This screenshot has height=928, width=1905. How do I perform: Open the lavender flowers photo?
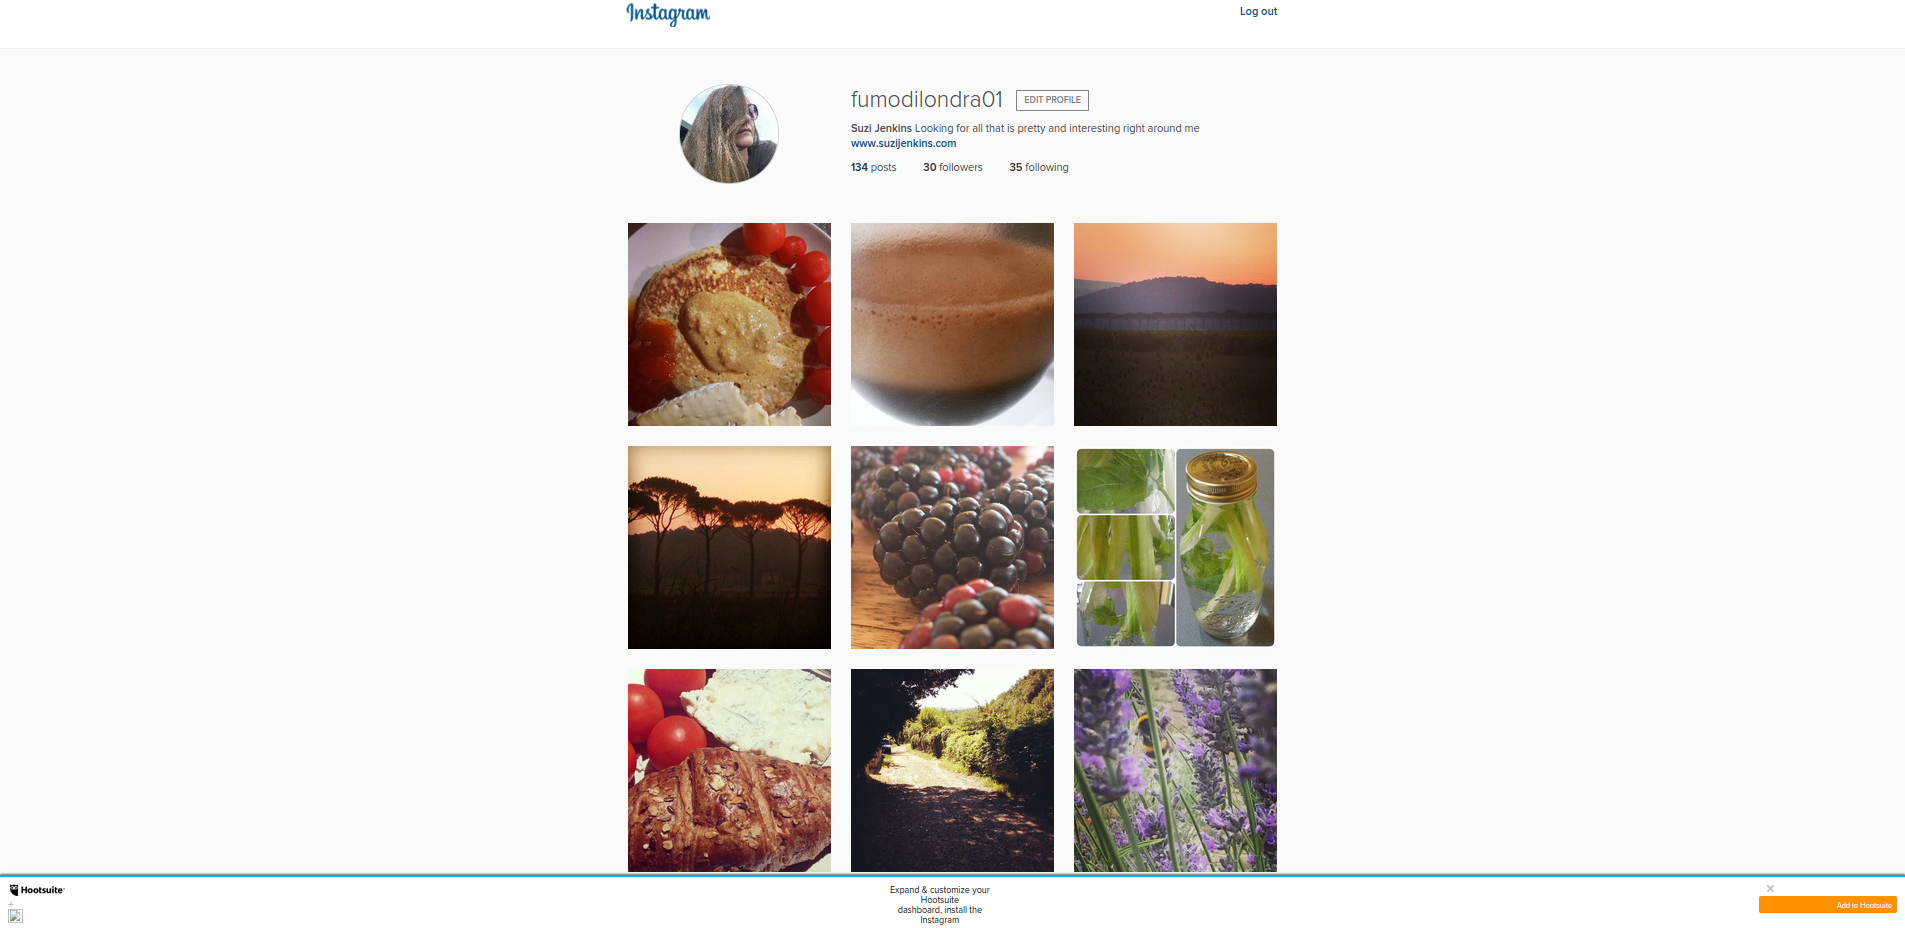pyautogui.click(x=1175, y=770)
